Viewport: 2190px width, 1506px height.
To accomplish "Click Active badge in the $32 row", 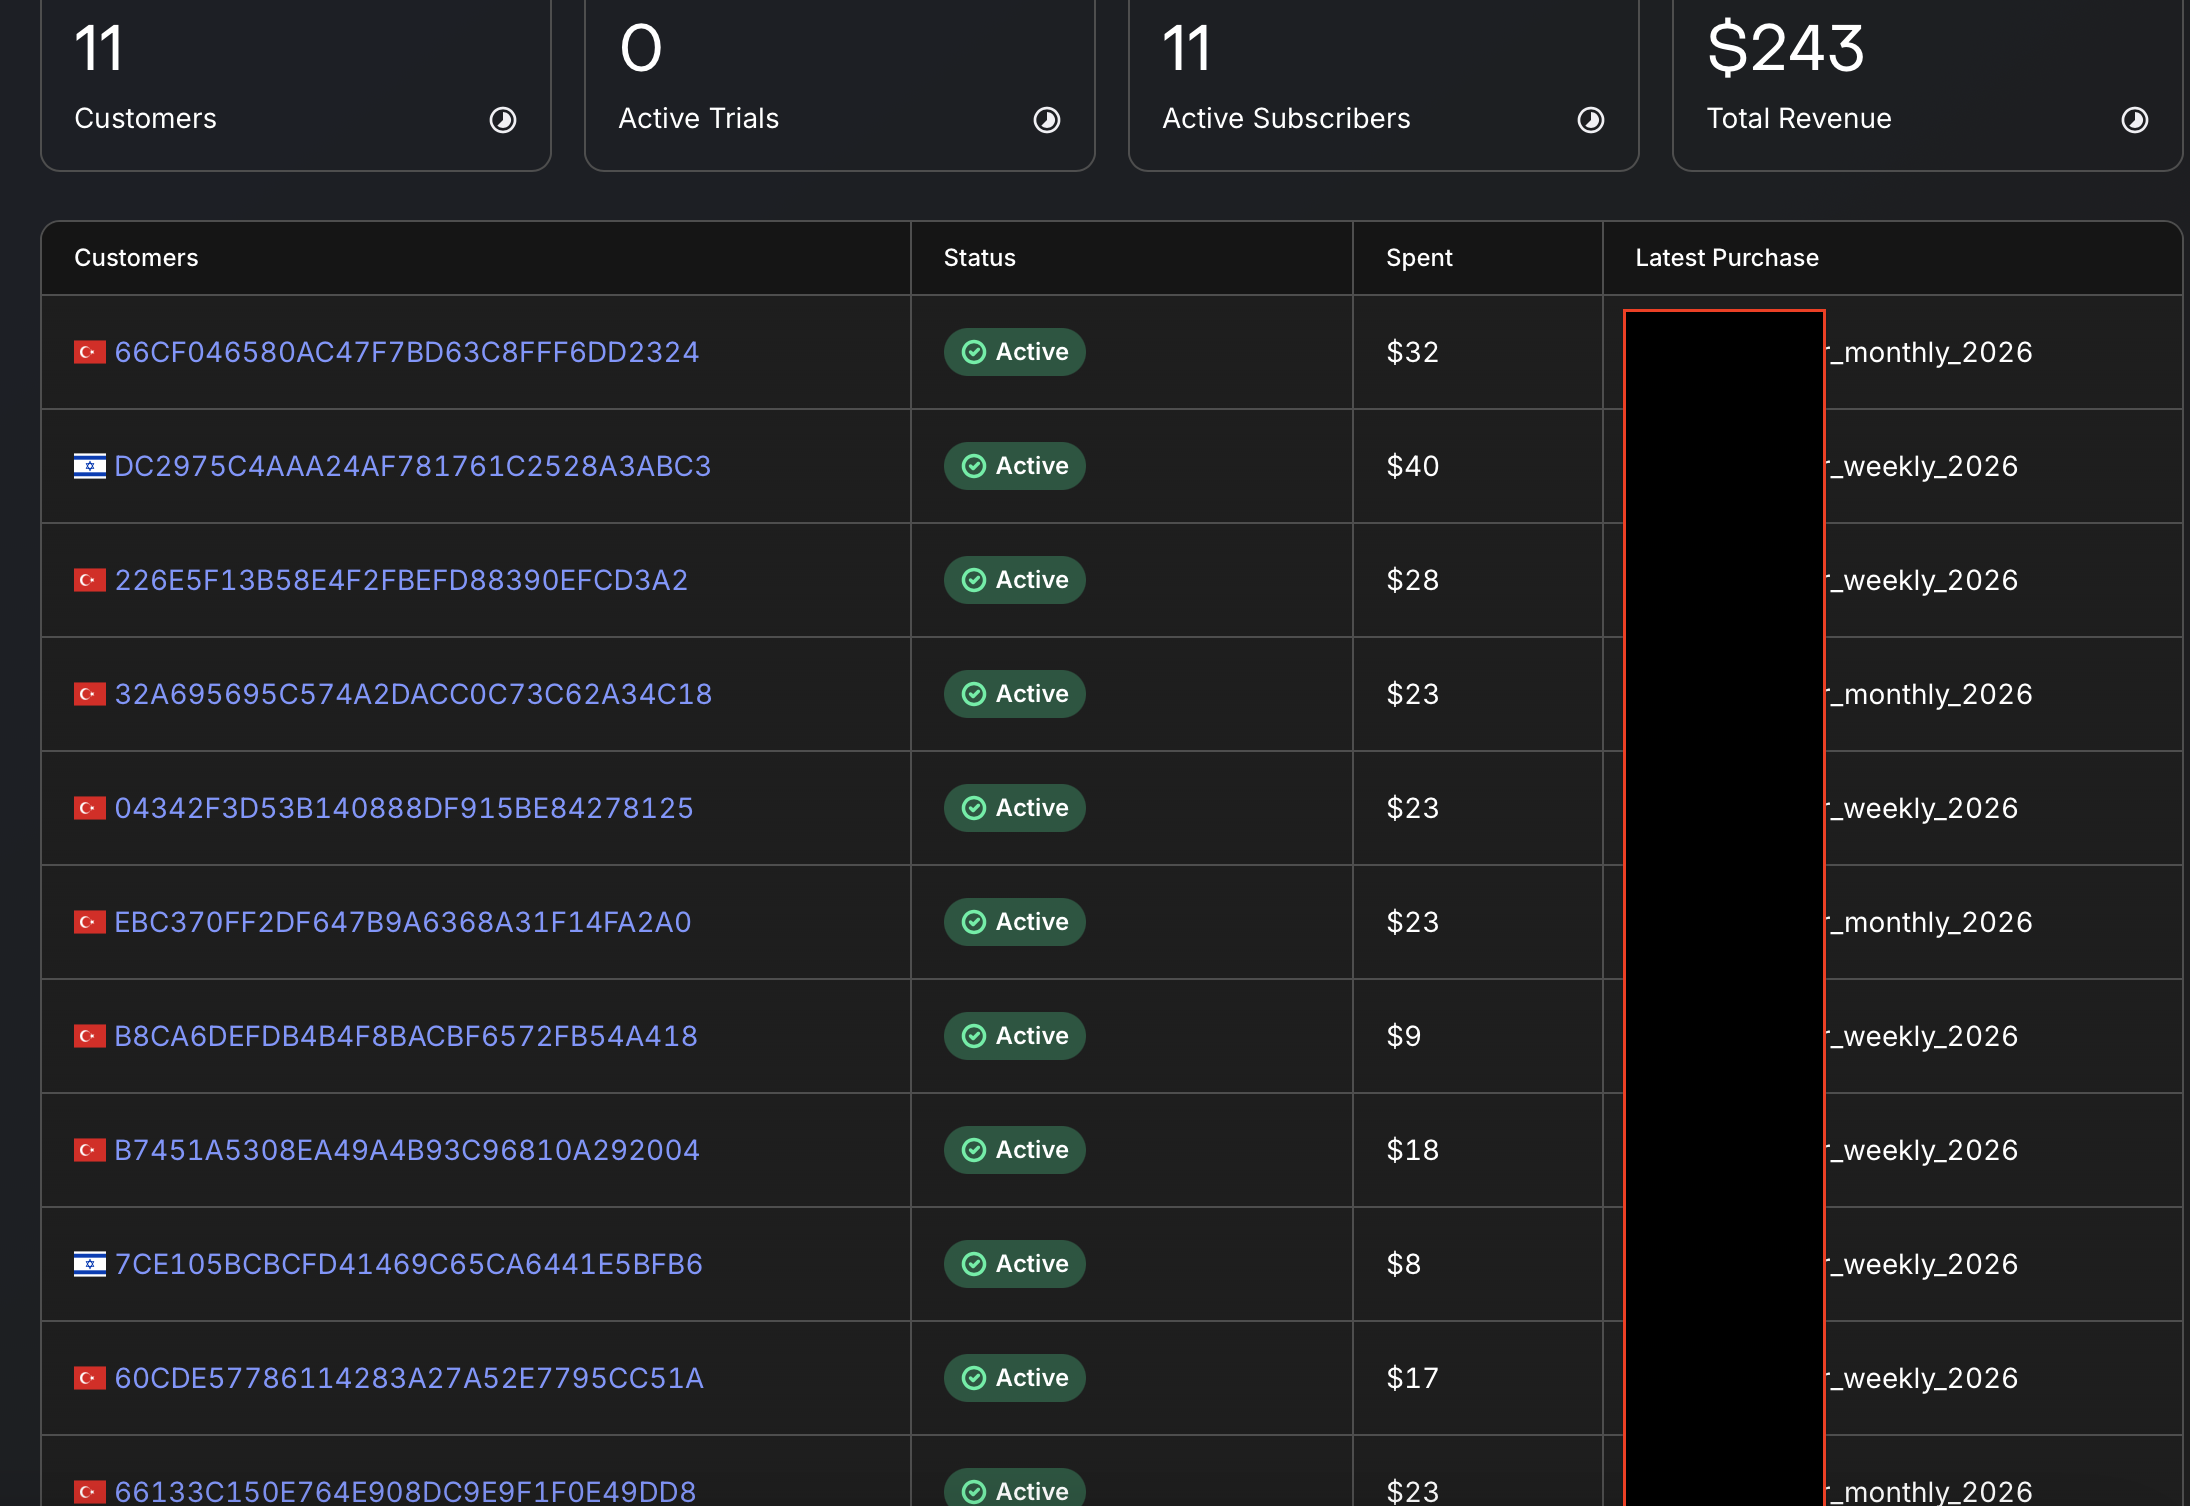I will click(x=1015, y=352).
